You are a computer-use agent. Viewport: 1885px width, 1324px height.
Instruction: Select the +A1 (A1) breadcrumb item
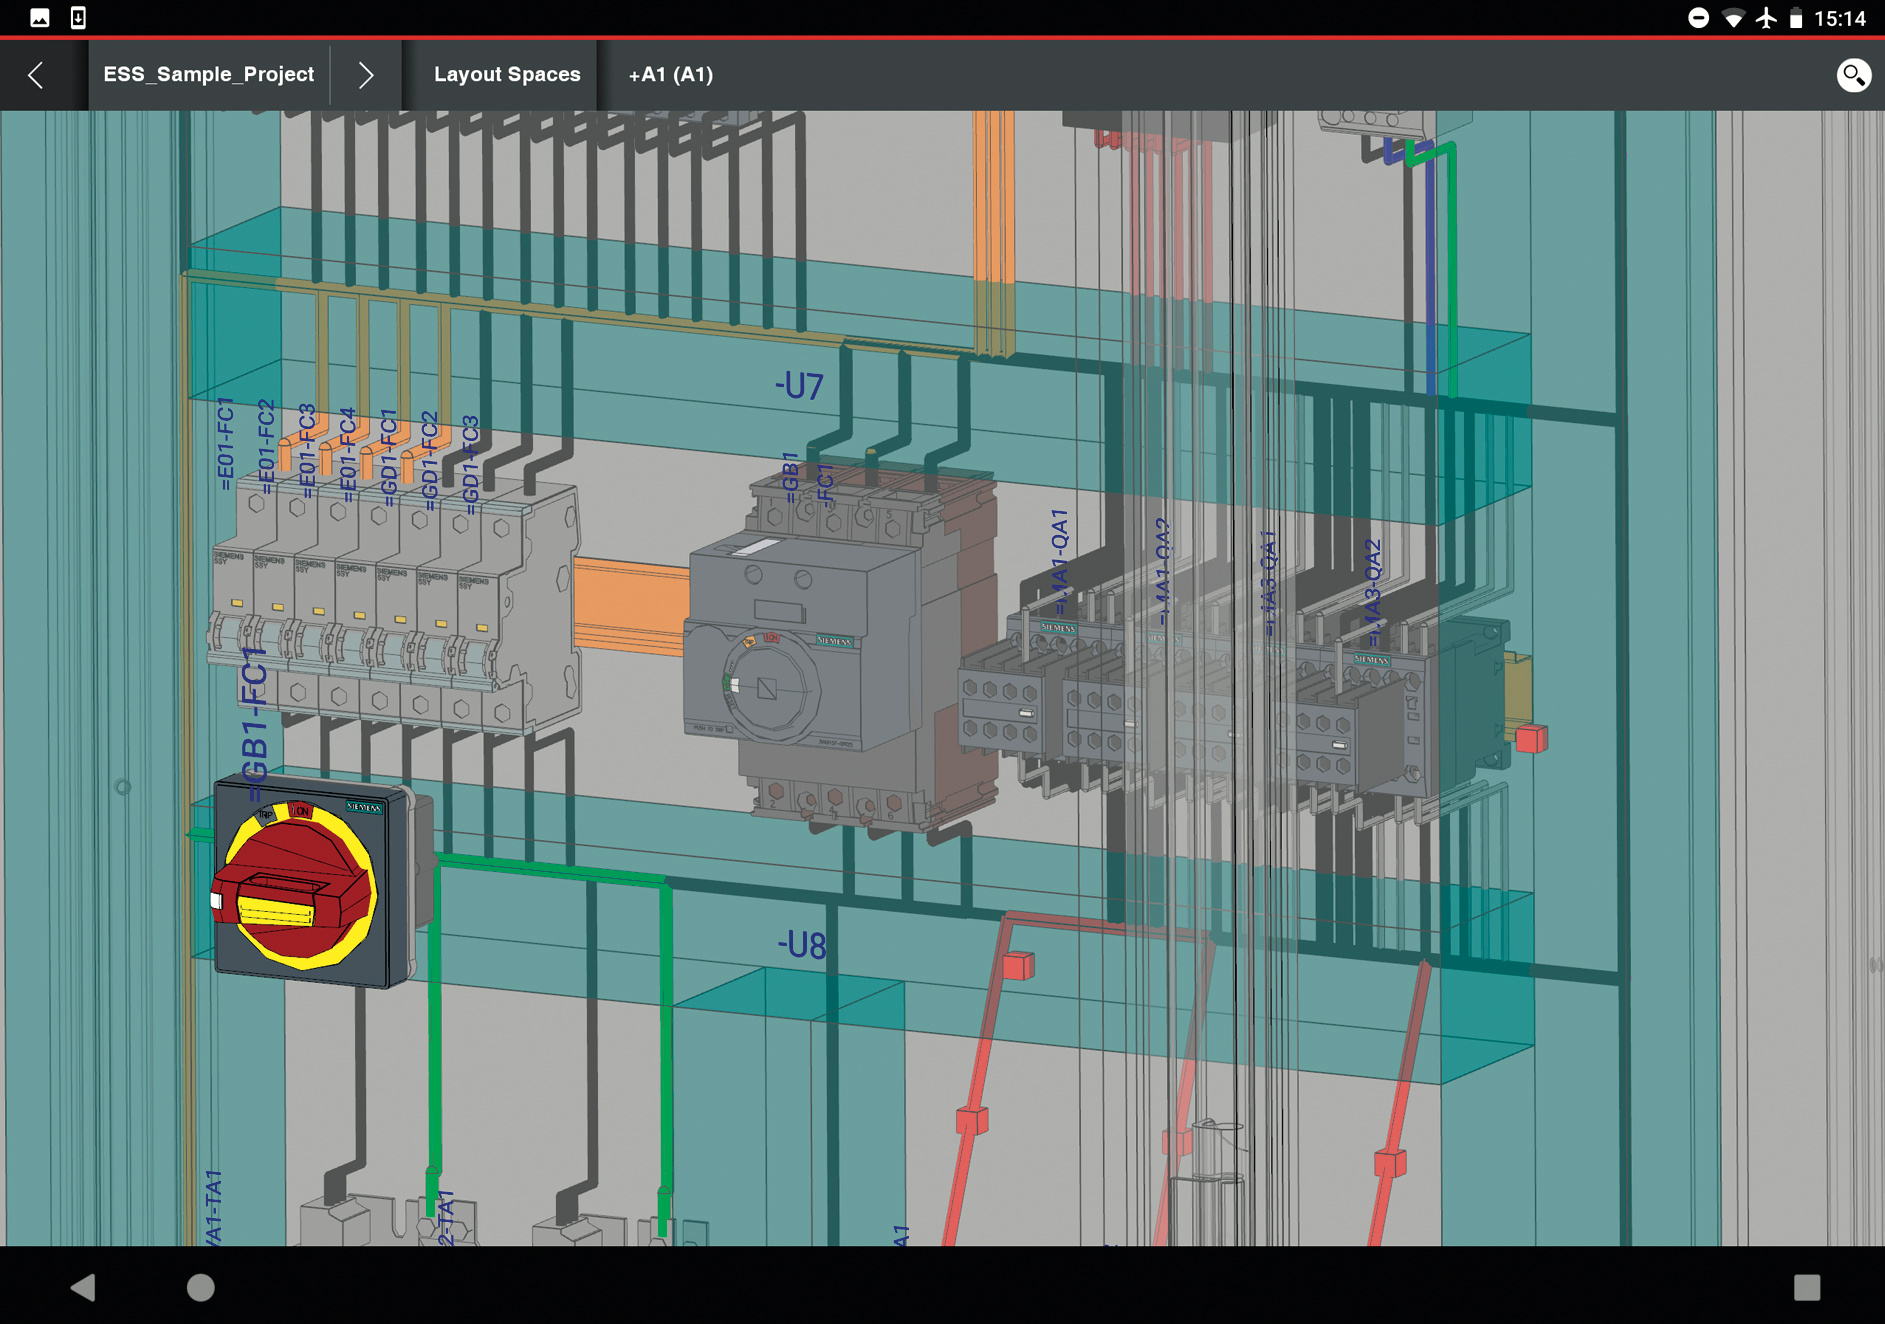[x=670, y=75]
